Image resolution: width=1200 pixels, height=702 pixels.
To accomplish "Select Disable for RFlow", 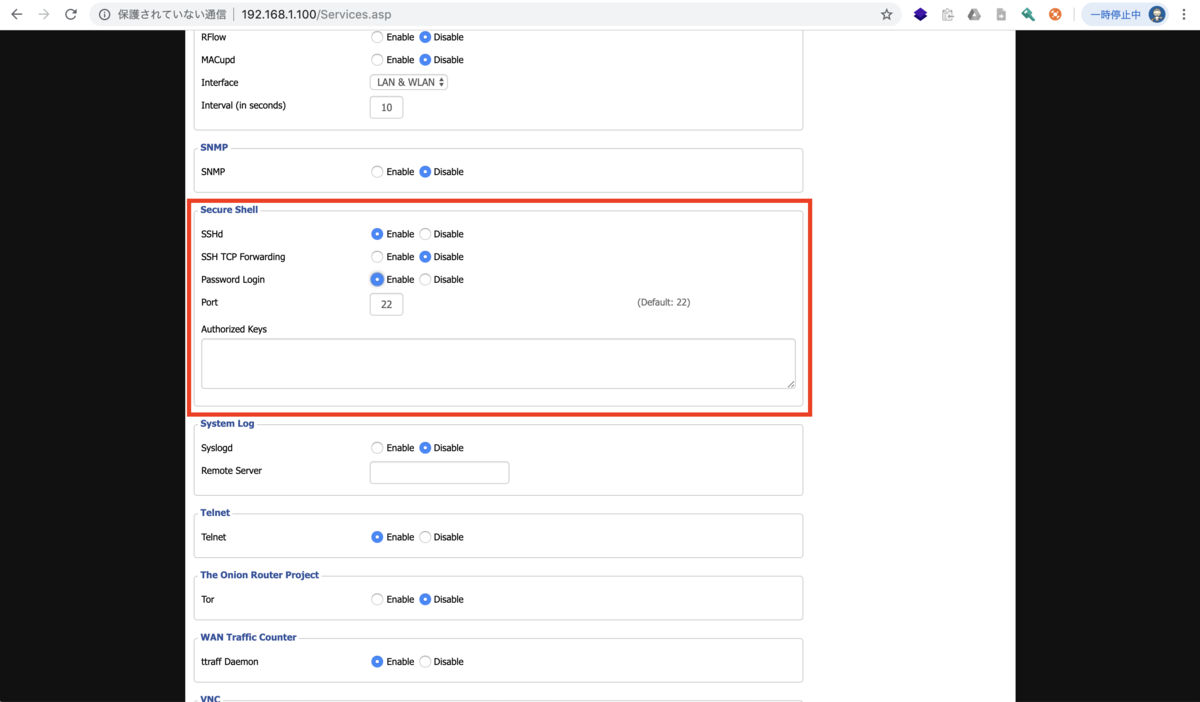I will [x=425, y=37].
